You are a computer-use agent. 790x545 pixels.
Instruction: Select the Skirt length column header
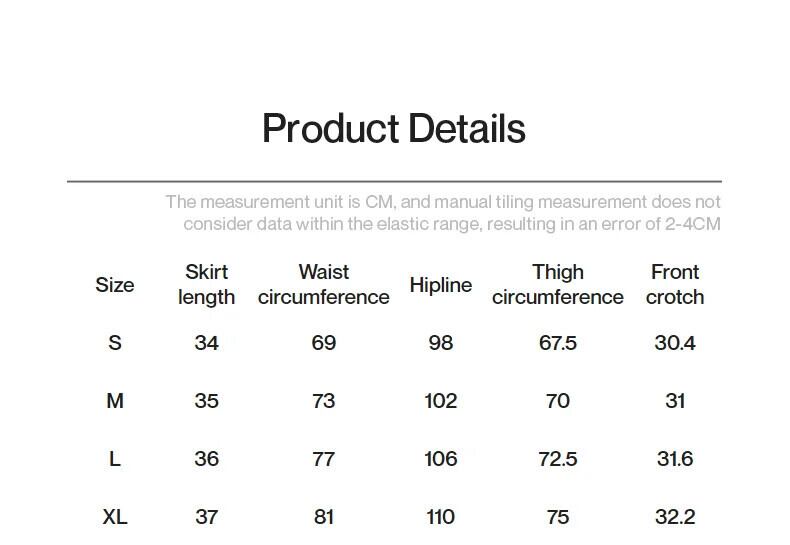[207, 285]
